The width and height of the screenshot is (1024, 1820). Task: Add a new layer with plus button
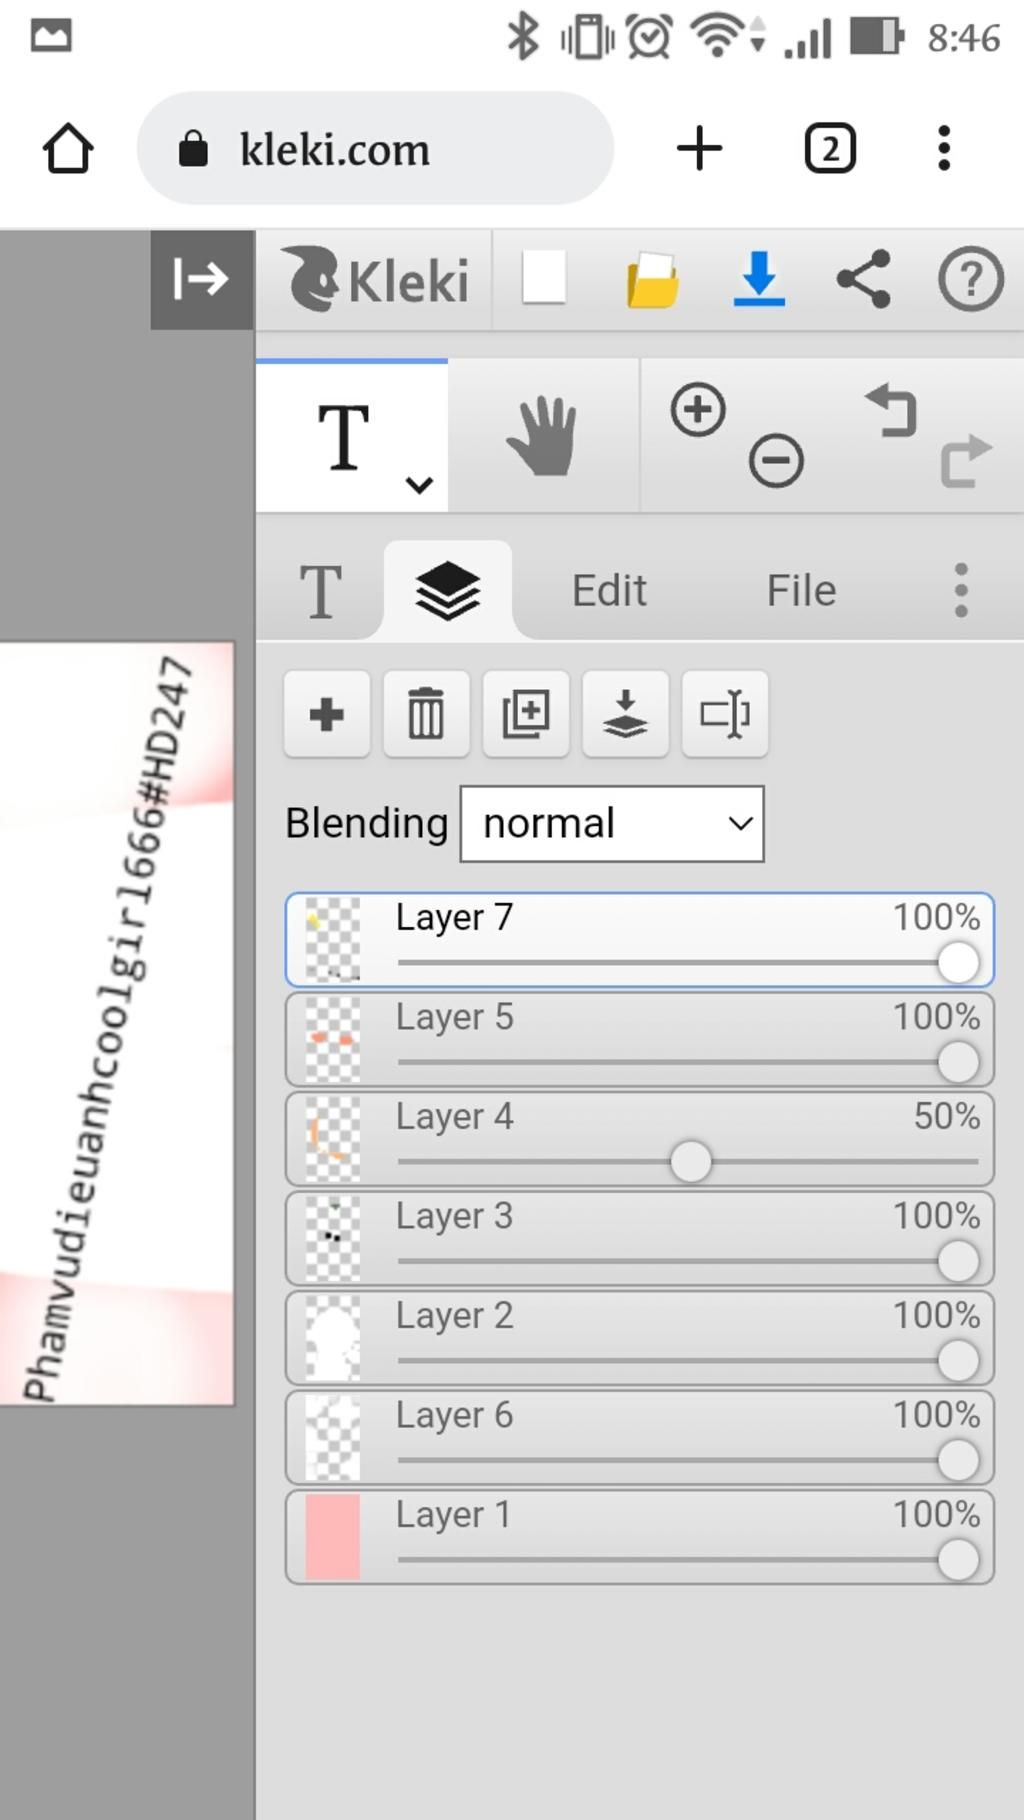pos(327,714)
